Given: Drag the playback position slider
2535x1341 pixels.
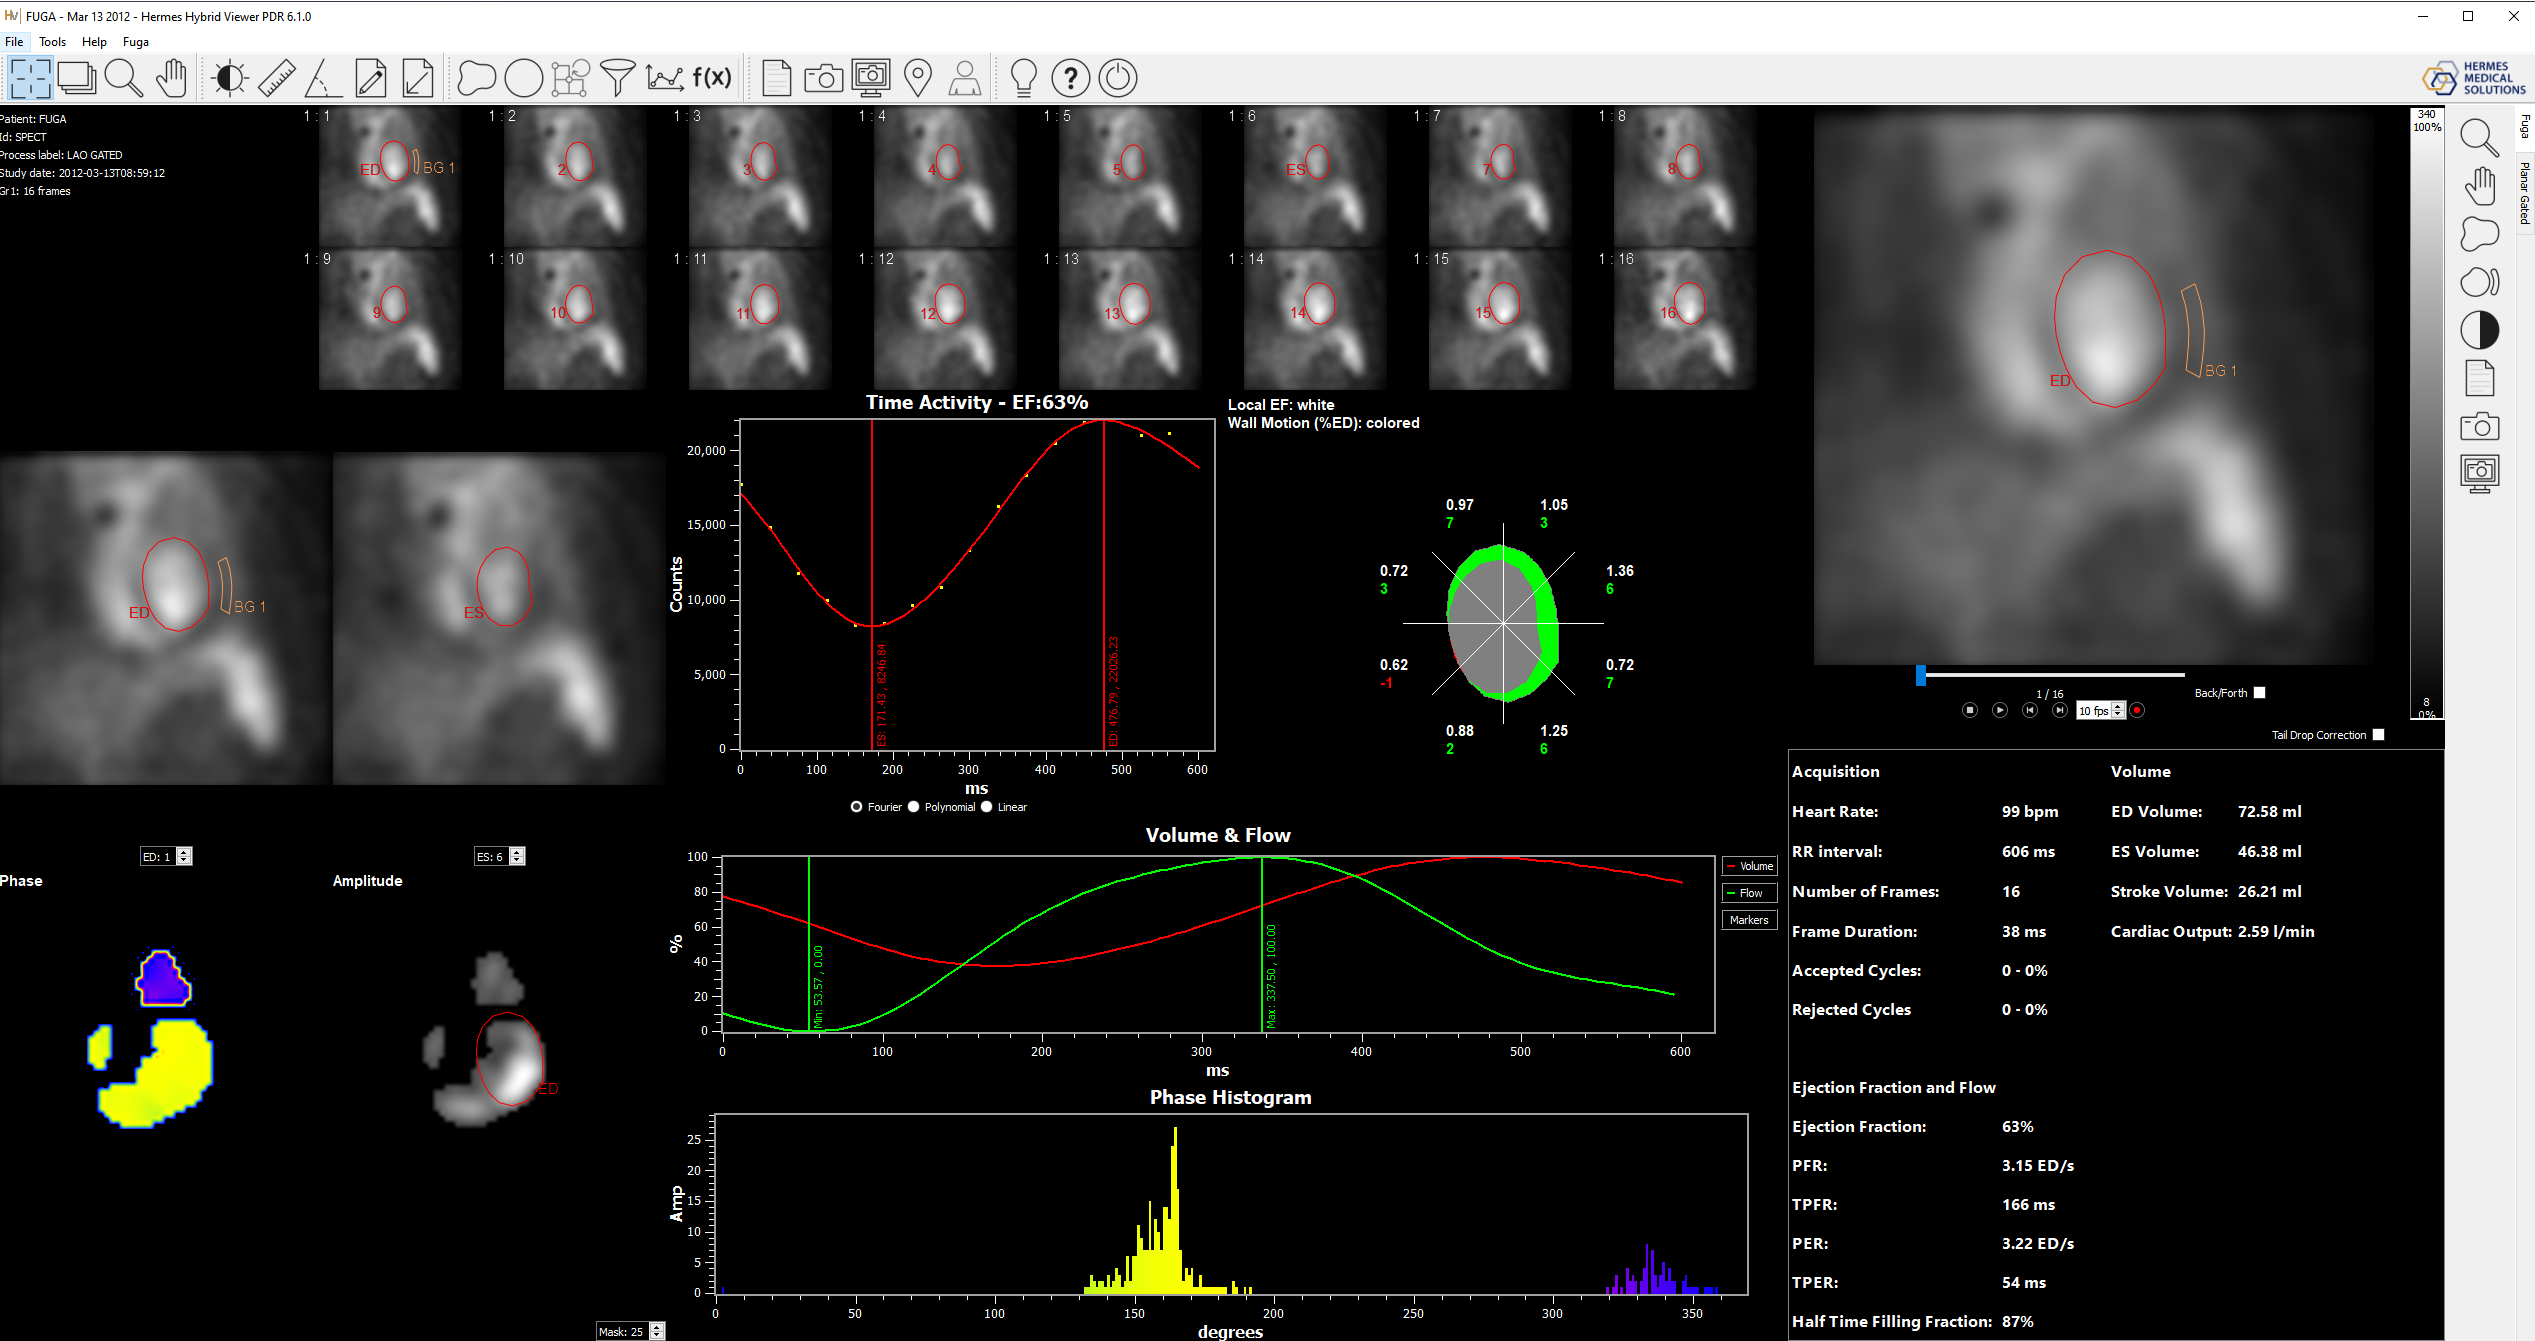Looking at the screenshot, I should pyautogui.click(x=1920, y=669).
